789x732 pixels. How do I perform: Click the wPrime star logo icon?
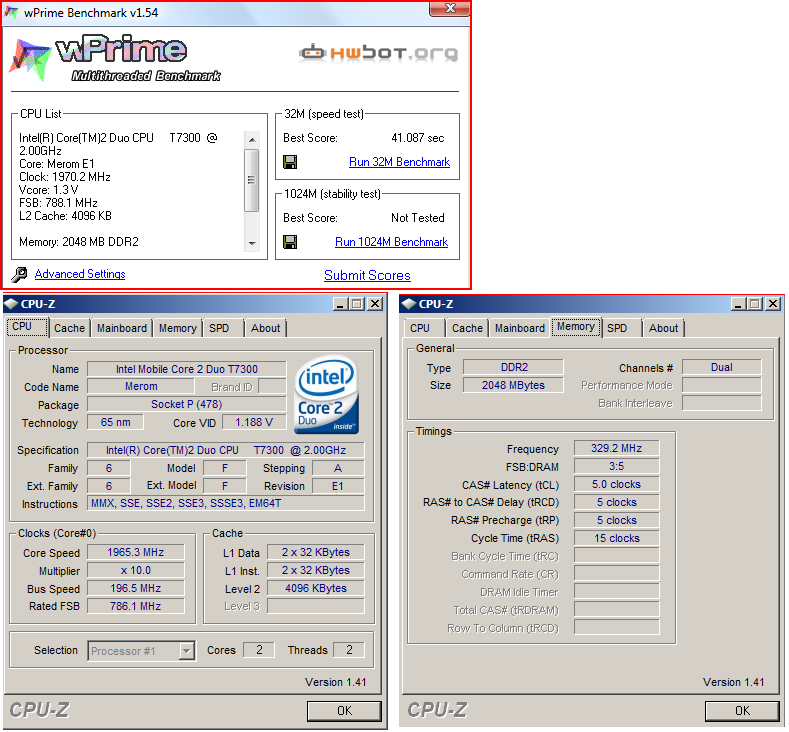coord(30,59)
